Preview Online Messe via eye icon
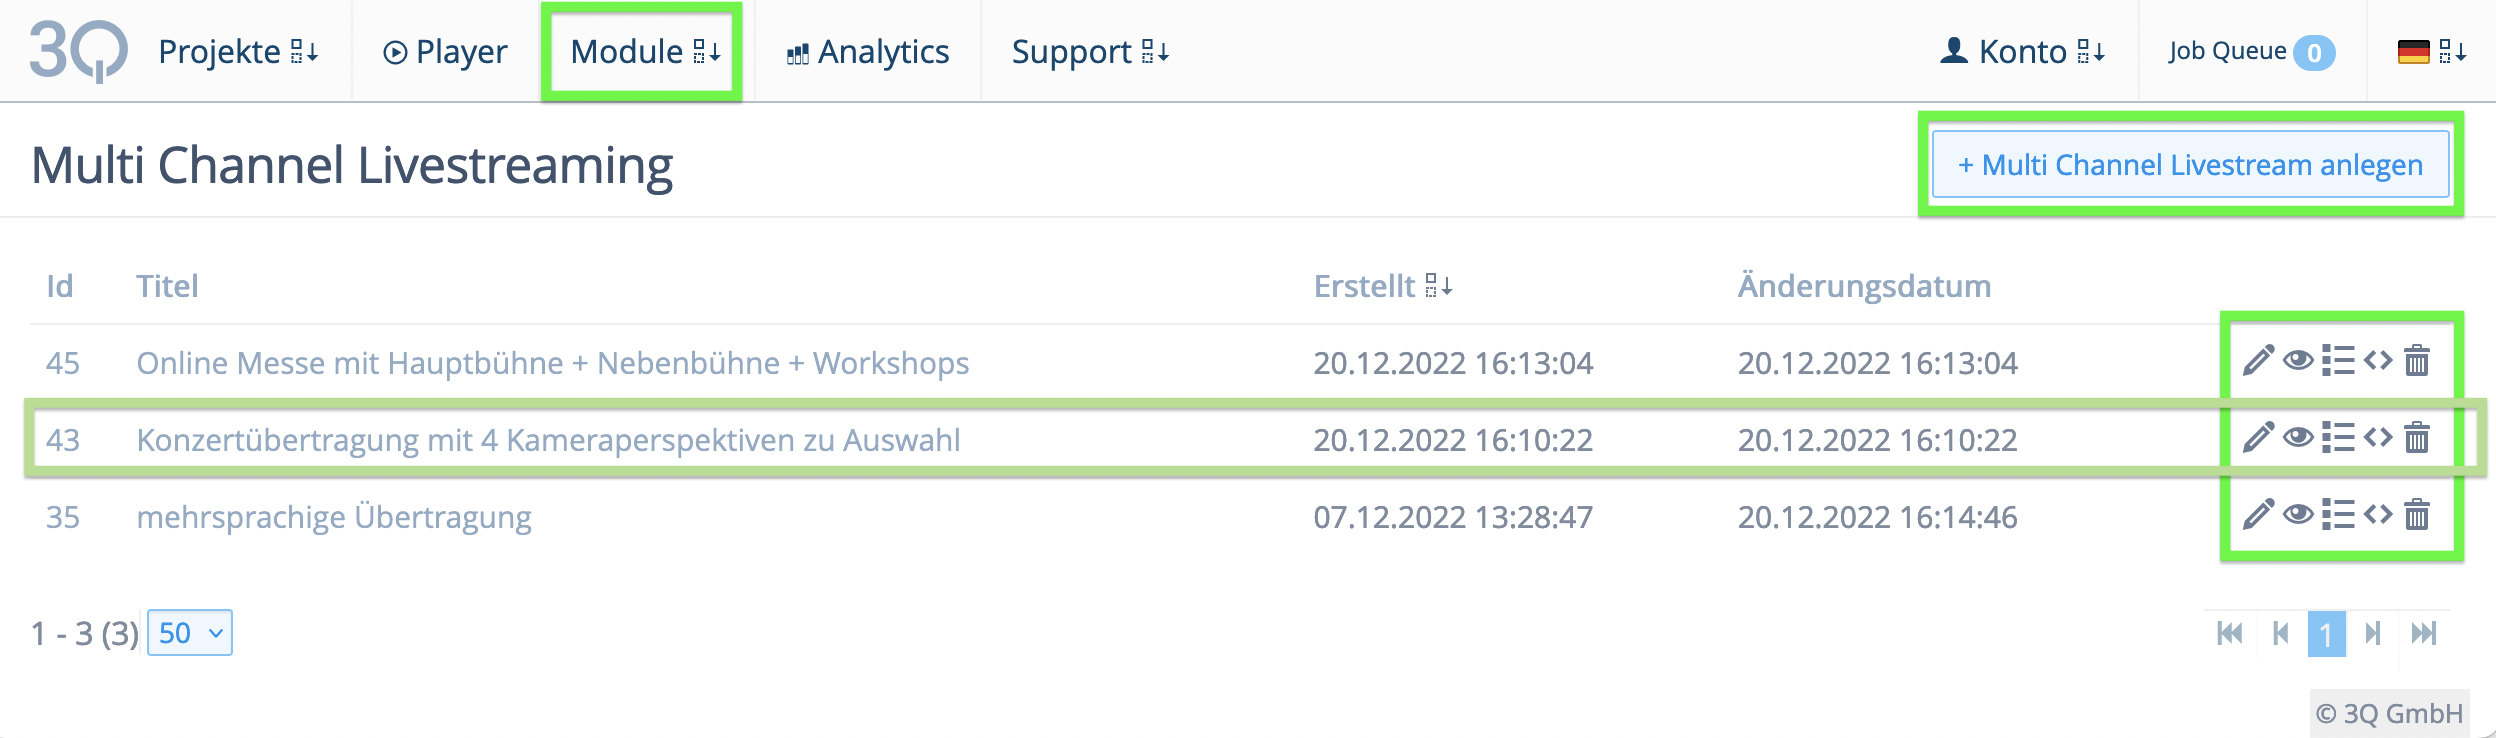This screenshot has width=2496, height=738. point(2298,360)
